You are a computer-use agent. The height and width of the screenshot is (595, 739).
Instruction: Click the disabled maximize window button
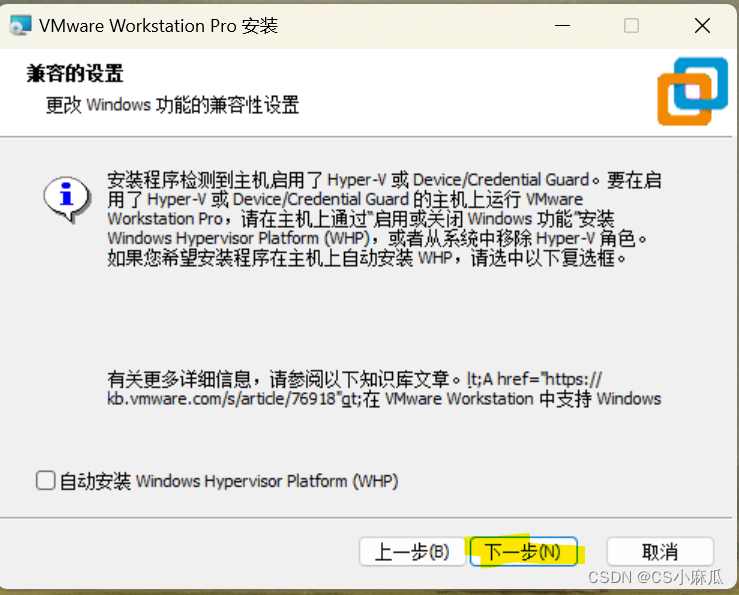(632, 25)
